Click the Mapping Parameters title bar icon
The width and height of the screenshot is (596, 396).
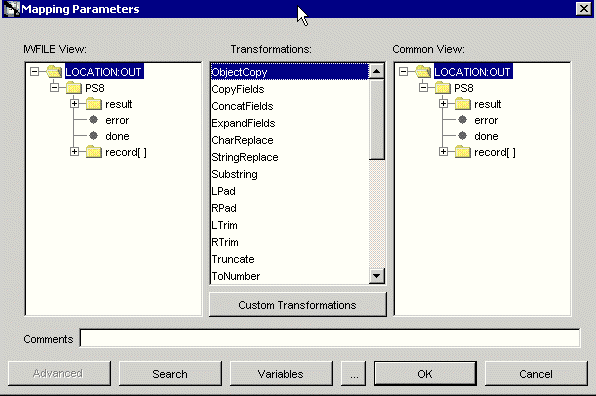click(x=11, y=9)
